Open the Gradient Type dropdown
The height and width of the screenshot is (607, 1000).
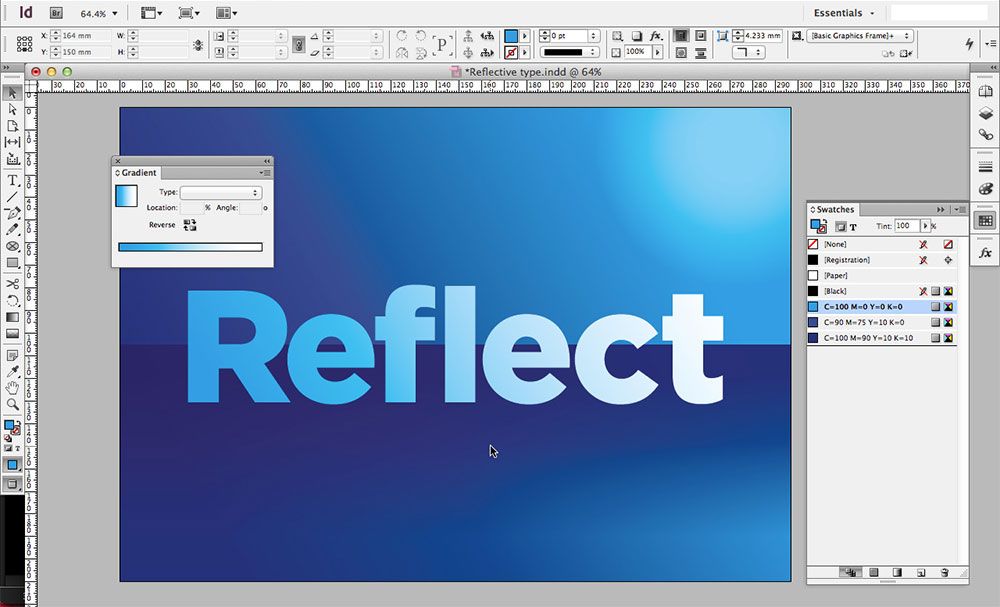221,192
